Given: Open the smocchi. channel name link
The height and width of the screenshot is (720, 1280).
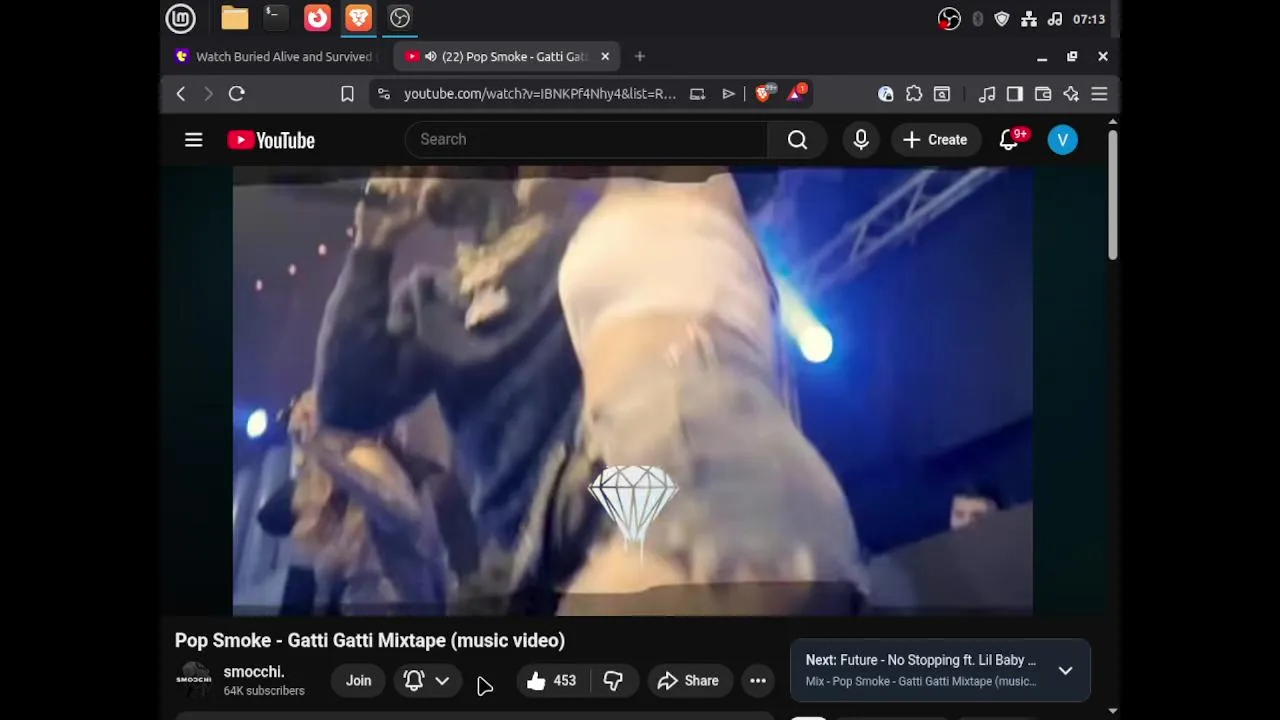Looking at the screenshot, I should (x=254, y=672).
